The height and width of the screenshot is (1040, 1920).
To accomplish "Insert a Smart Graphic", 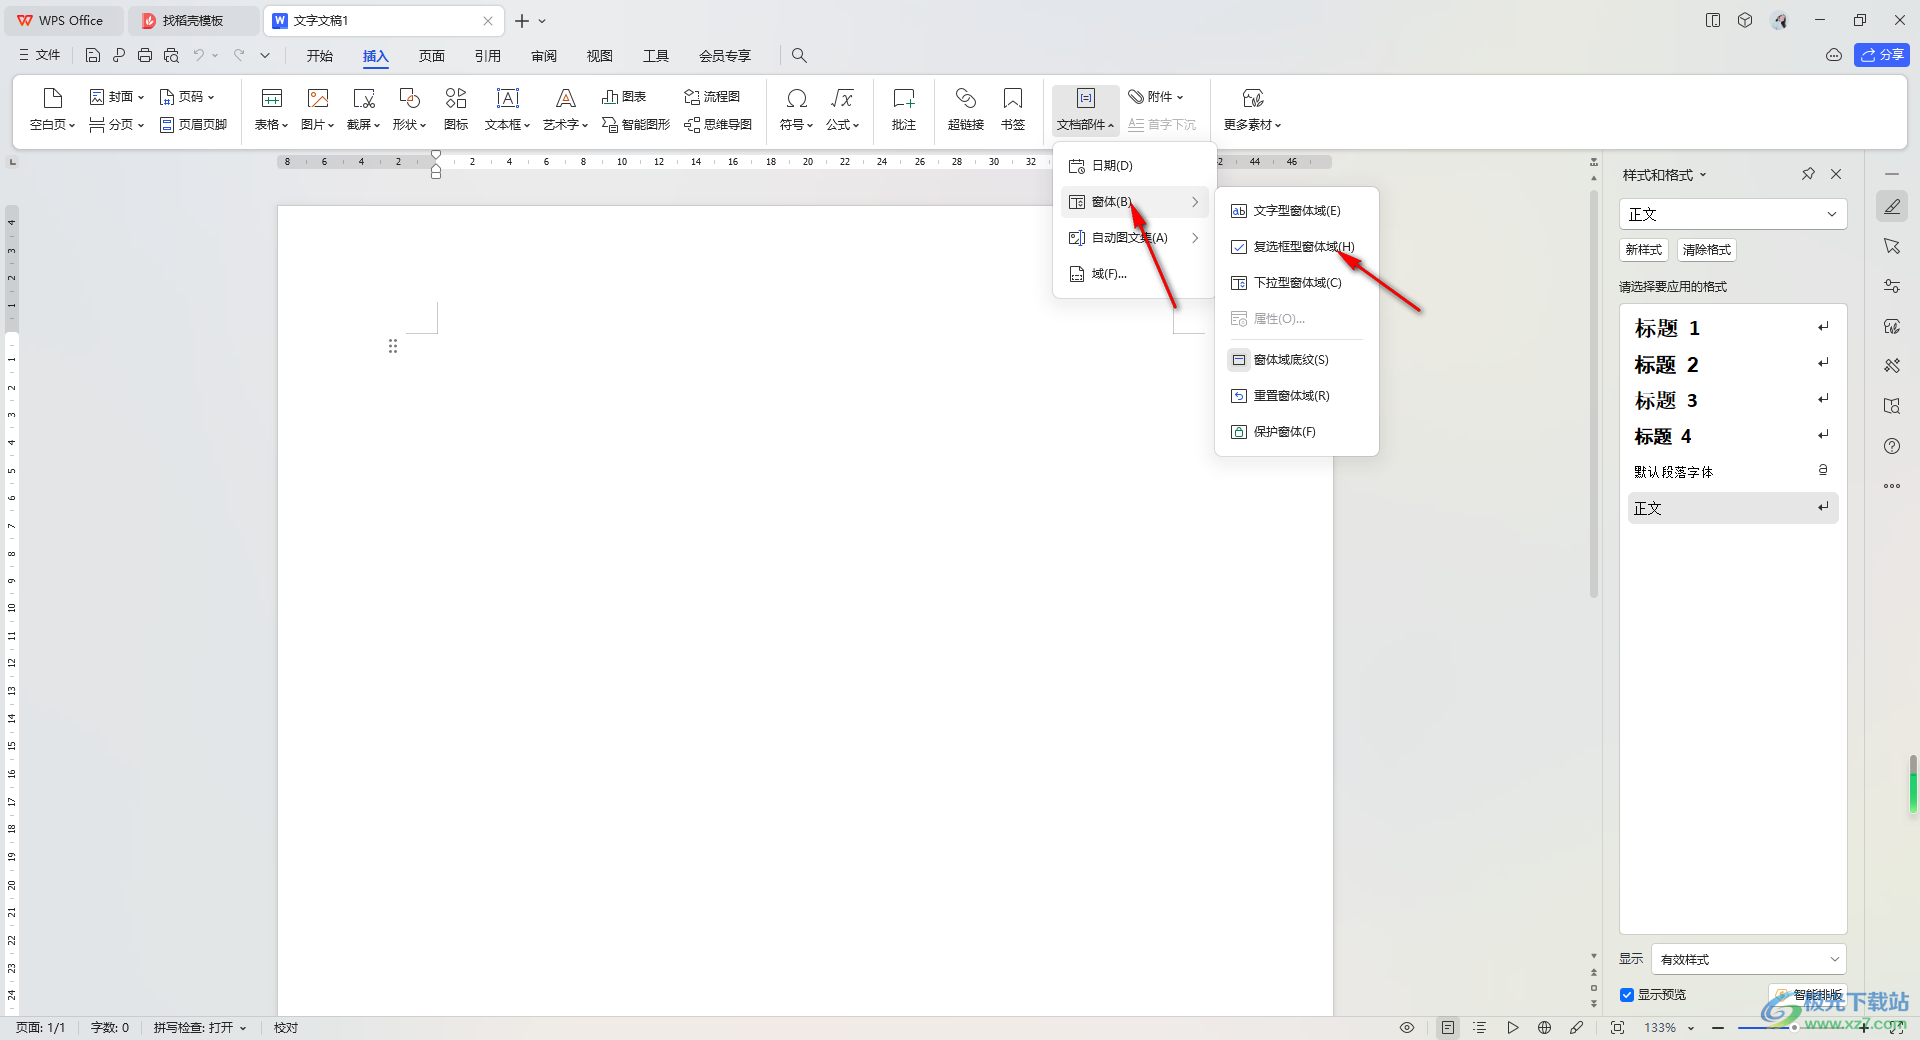I will click(x=636, y=125).
